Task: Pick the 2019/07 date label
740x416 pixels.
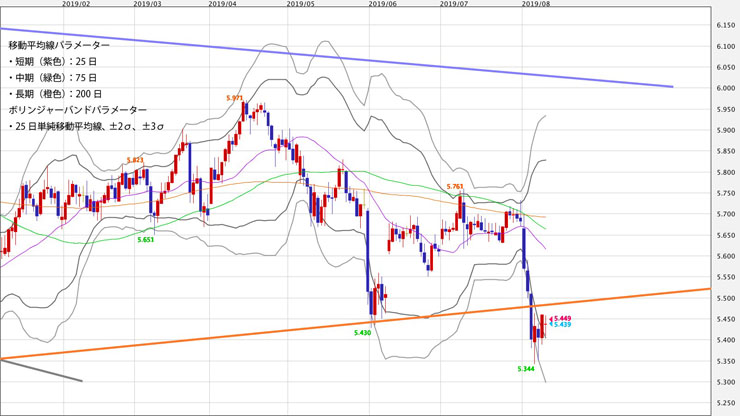Action: tap(454, 3)
